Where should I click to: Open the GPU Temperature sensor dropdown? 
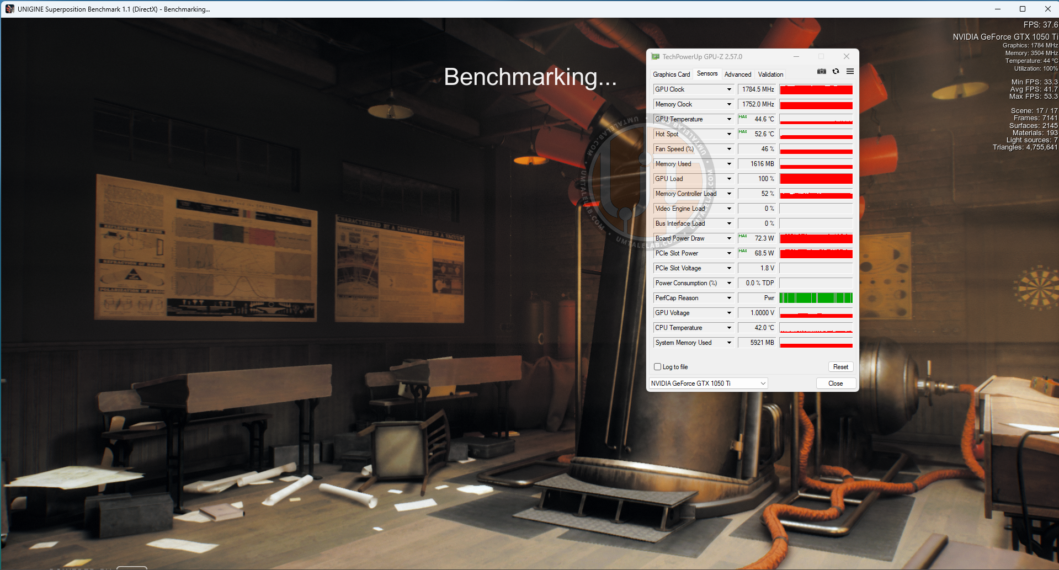(x=729, y=119)
